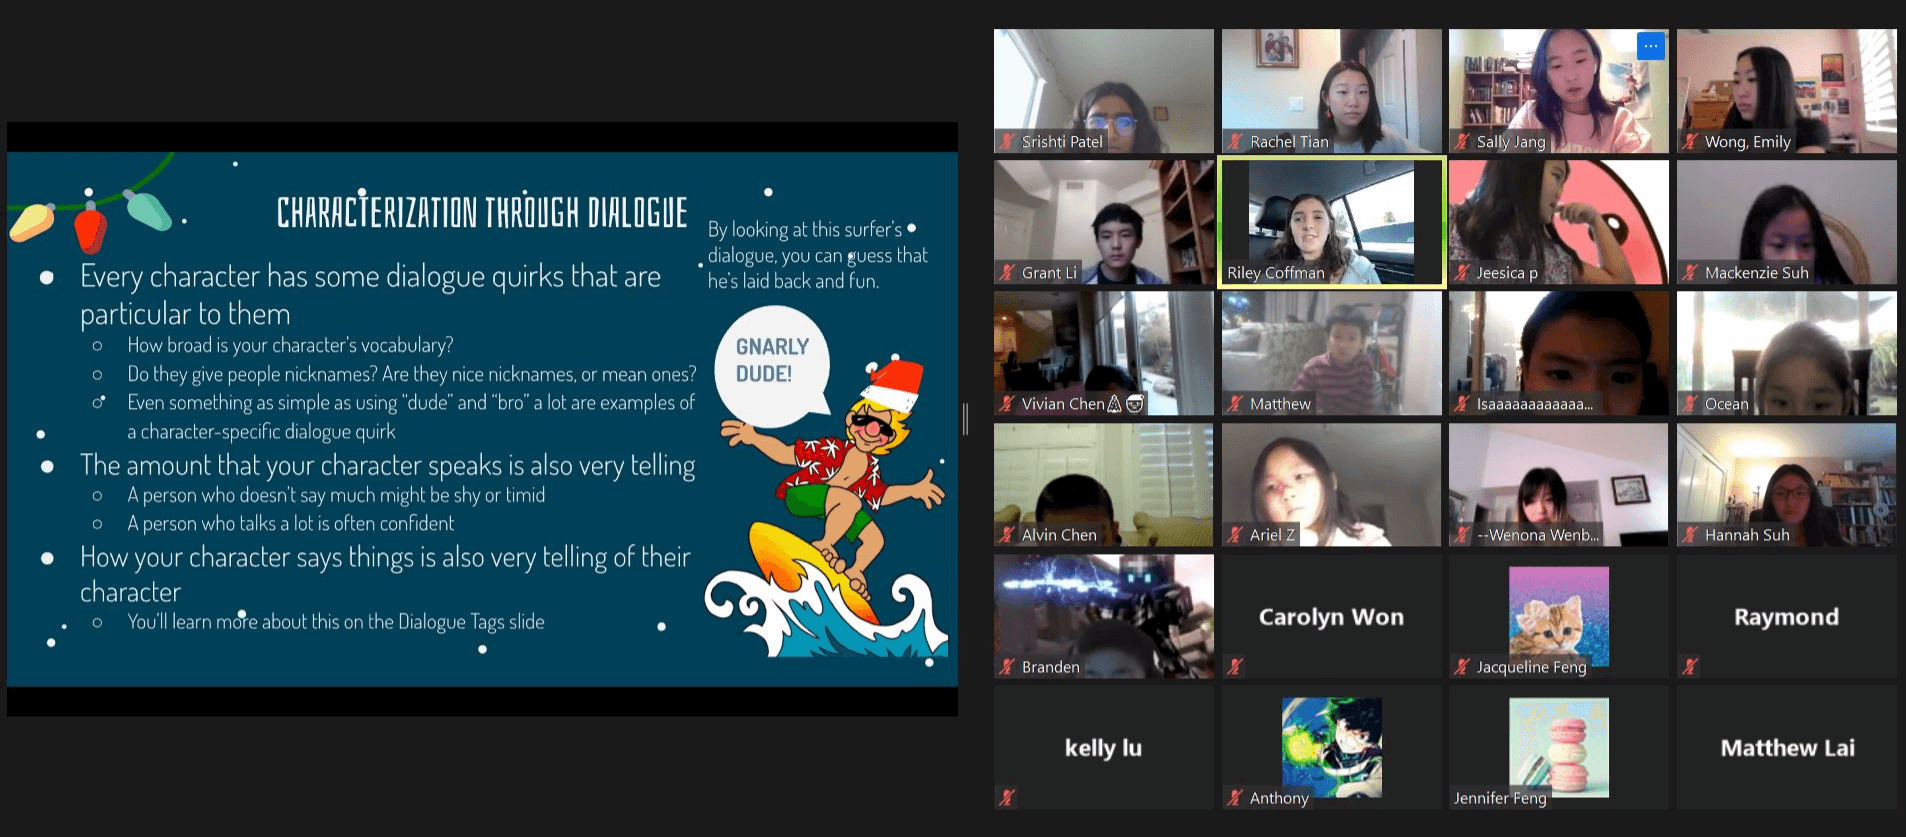Click the divider handle between slide and gallery

tap(965, 419)
